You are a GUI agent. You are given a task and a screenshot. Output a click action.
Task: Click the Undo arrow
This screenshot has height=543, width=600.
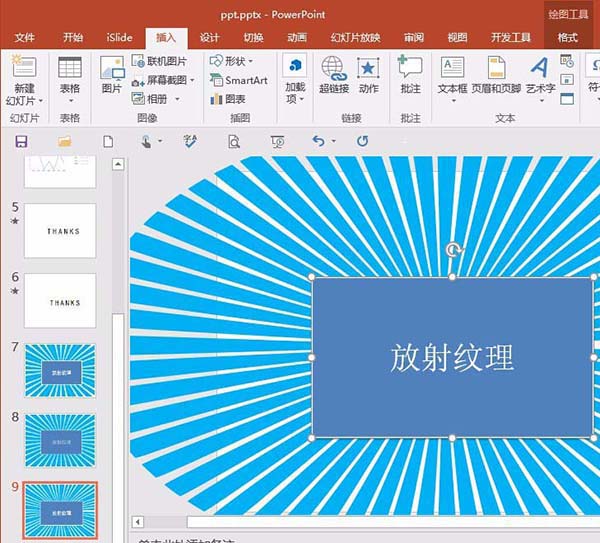point(318,142)
